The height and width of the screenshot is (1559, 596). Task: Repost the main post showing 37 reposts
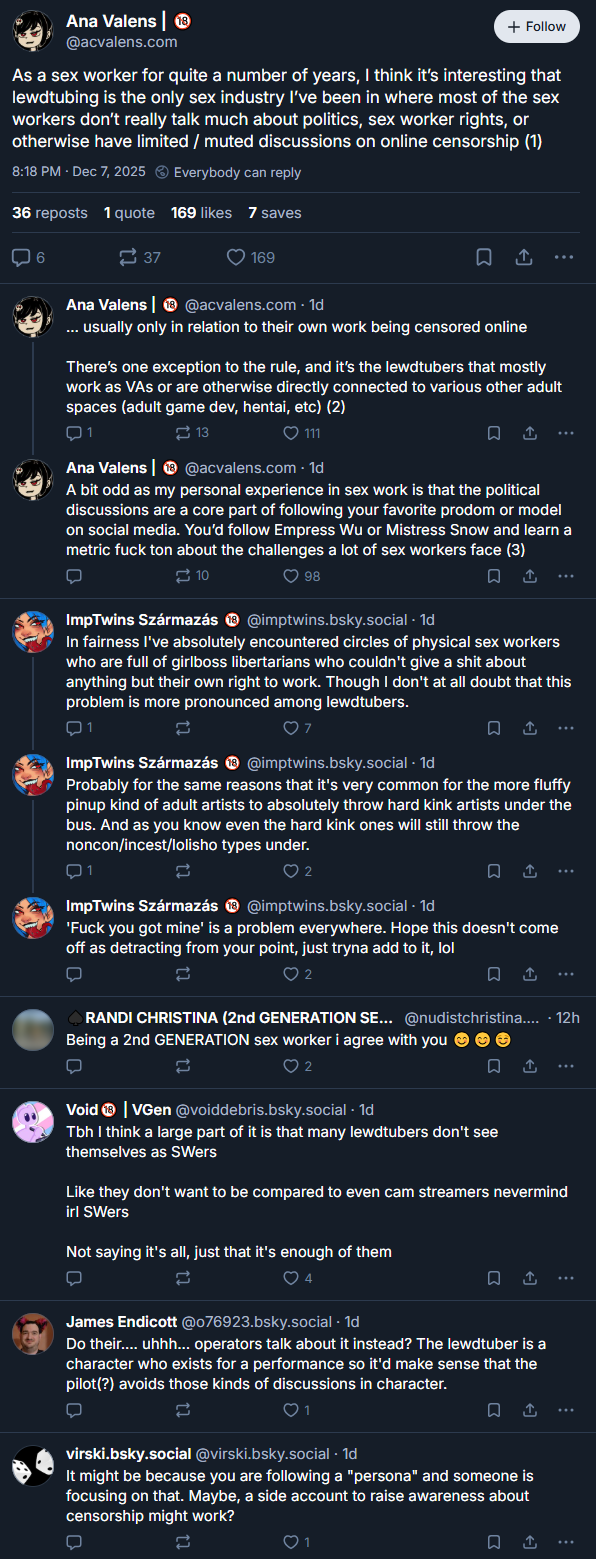(x=140, y=257)
